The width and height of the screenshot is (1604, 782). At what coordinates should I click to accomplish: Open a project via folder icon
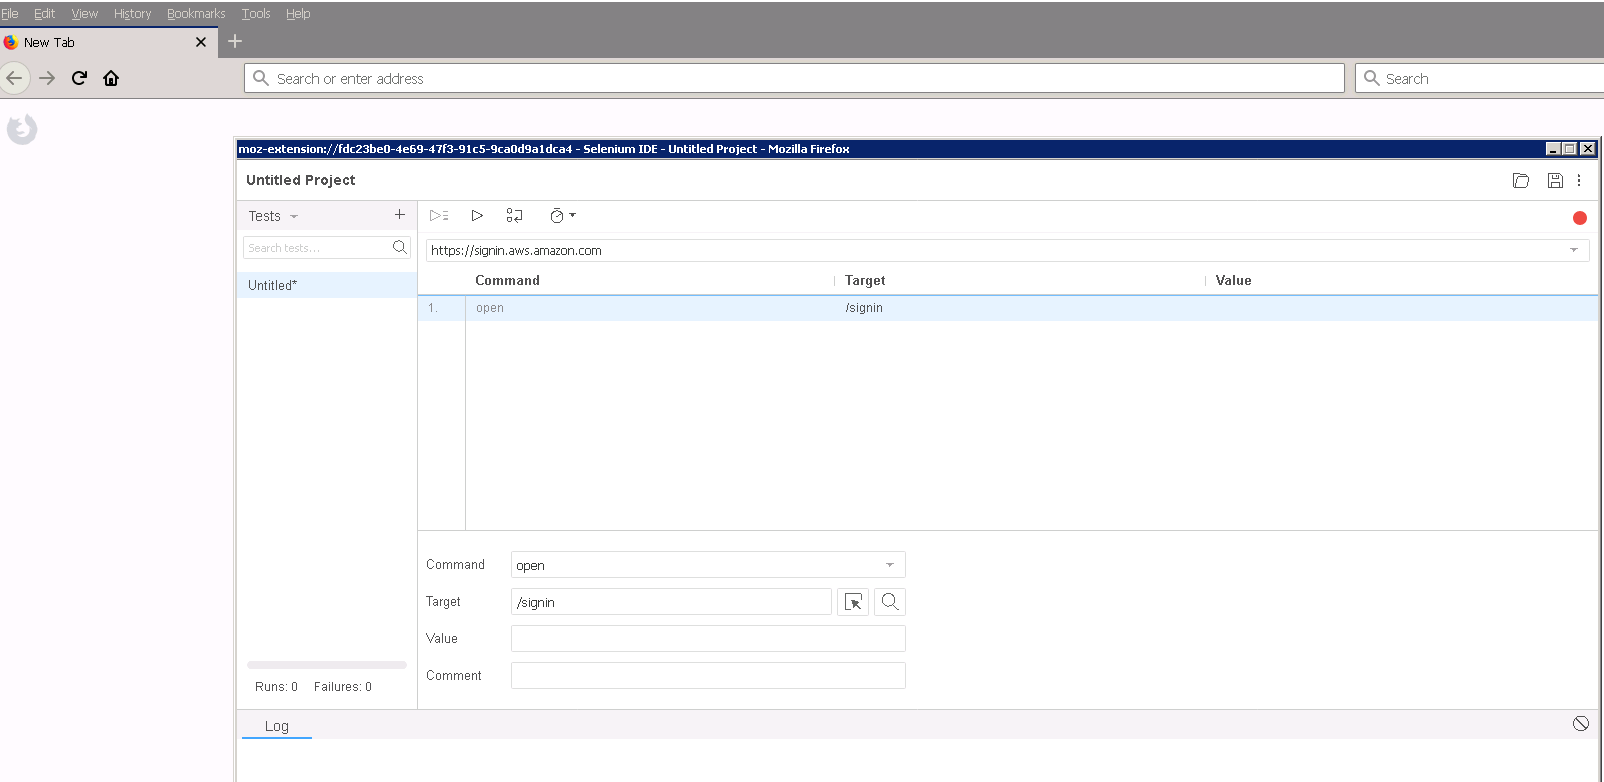[x=1521, y=180]
